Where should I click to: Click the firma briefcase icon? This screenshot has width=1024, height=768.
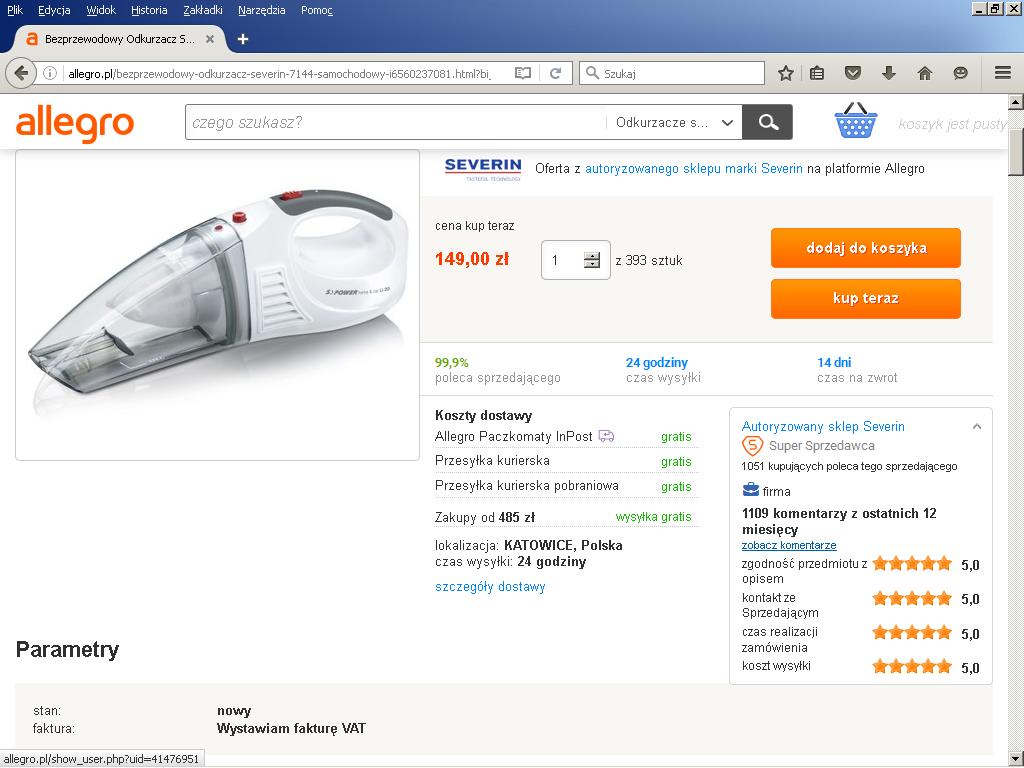(x=750, y=490)
